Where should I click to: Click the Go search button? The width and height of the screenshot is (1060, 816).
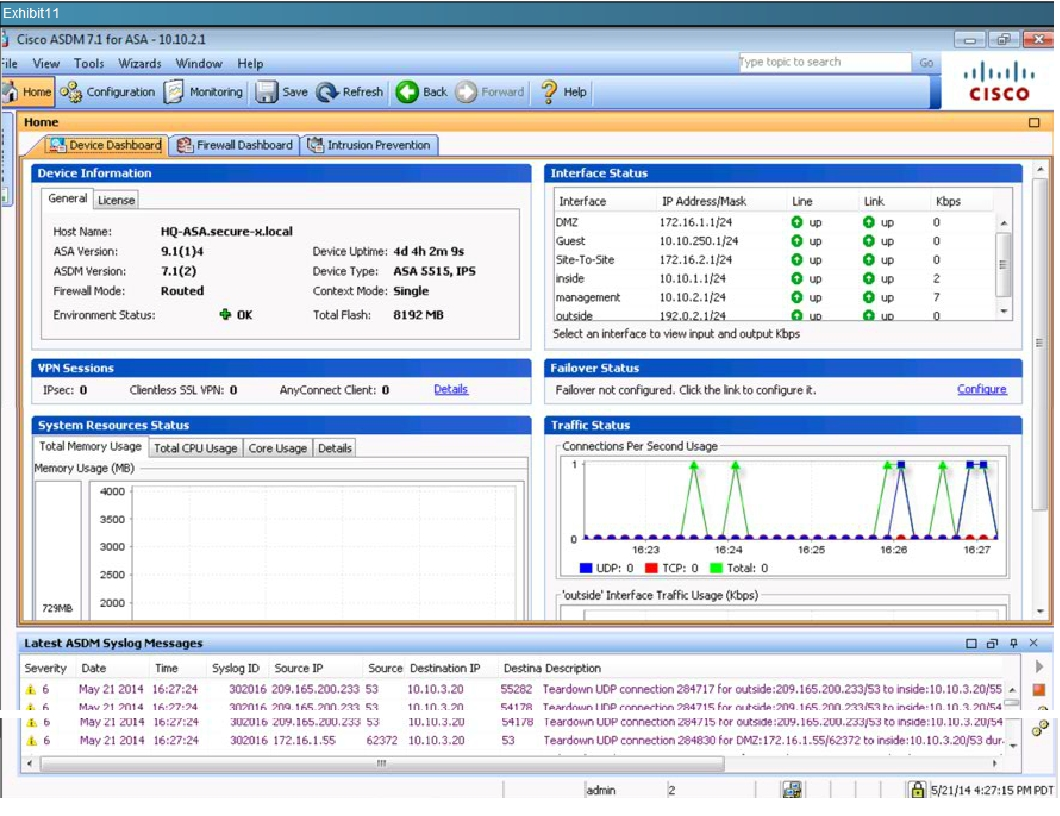coord(926,62)
